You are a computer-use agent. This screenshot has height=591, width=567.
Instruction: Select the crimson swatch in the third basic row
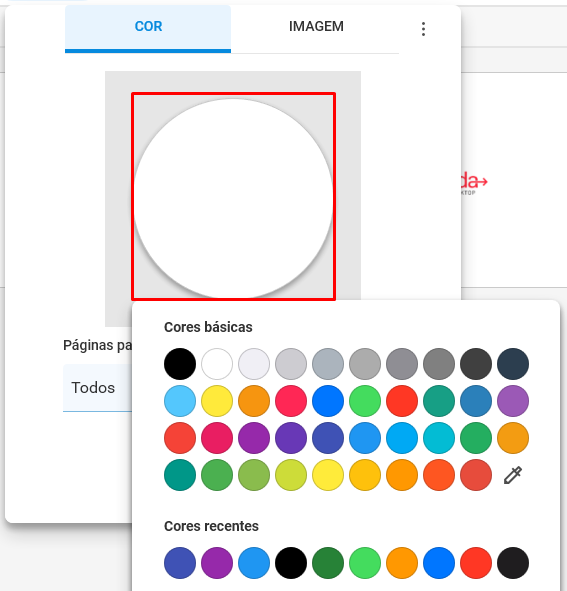coord(217,438)
